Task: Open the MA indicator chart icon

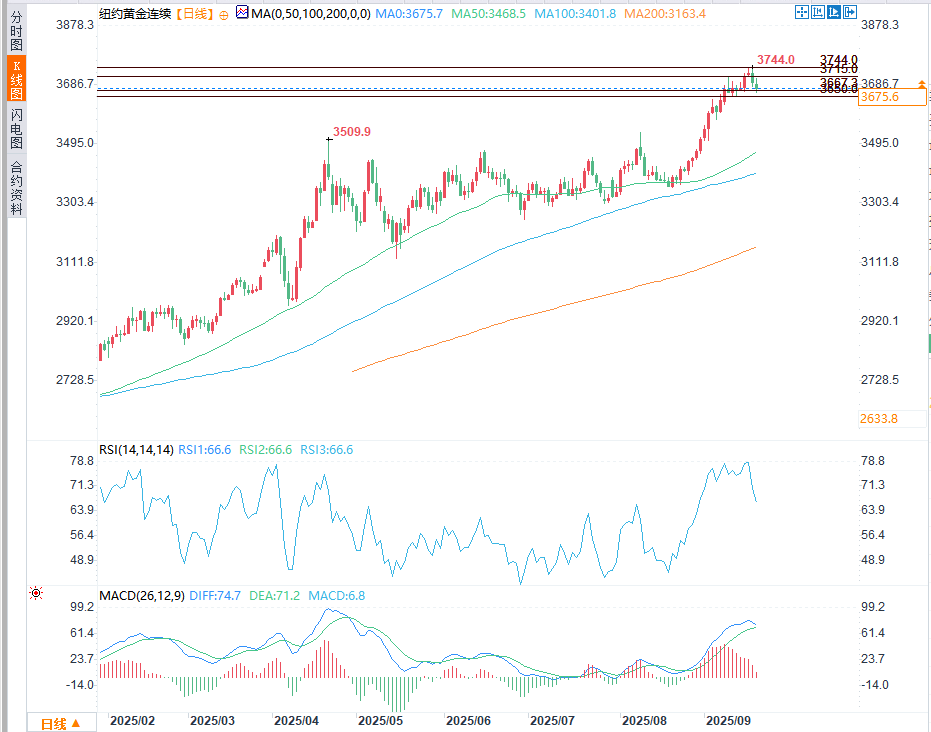Action: (242, 12)
